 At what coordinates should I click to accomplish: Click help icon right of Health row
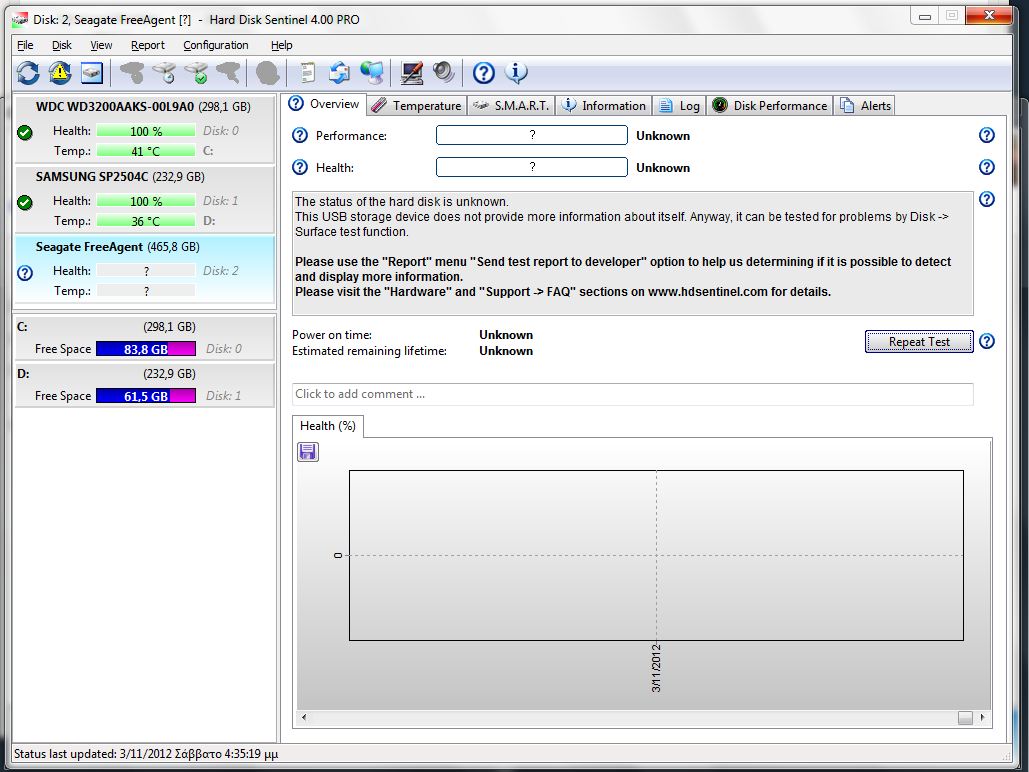(x=986, y=167)
